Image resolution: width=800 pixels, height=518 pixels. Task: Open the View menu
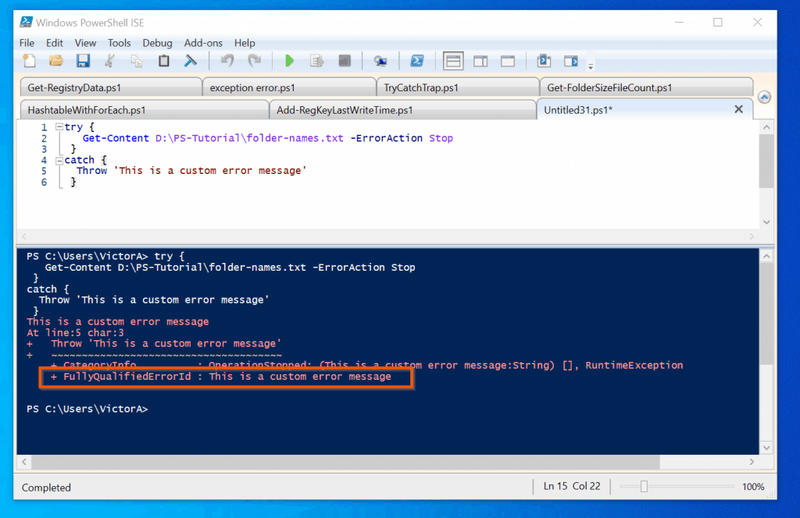(85, 43)
